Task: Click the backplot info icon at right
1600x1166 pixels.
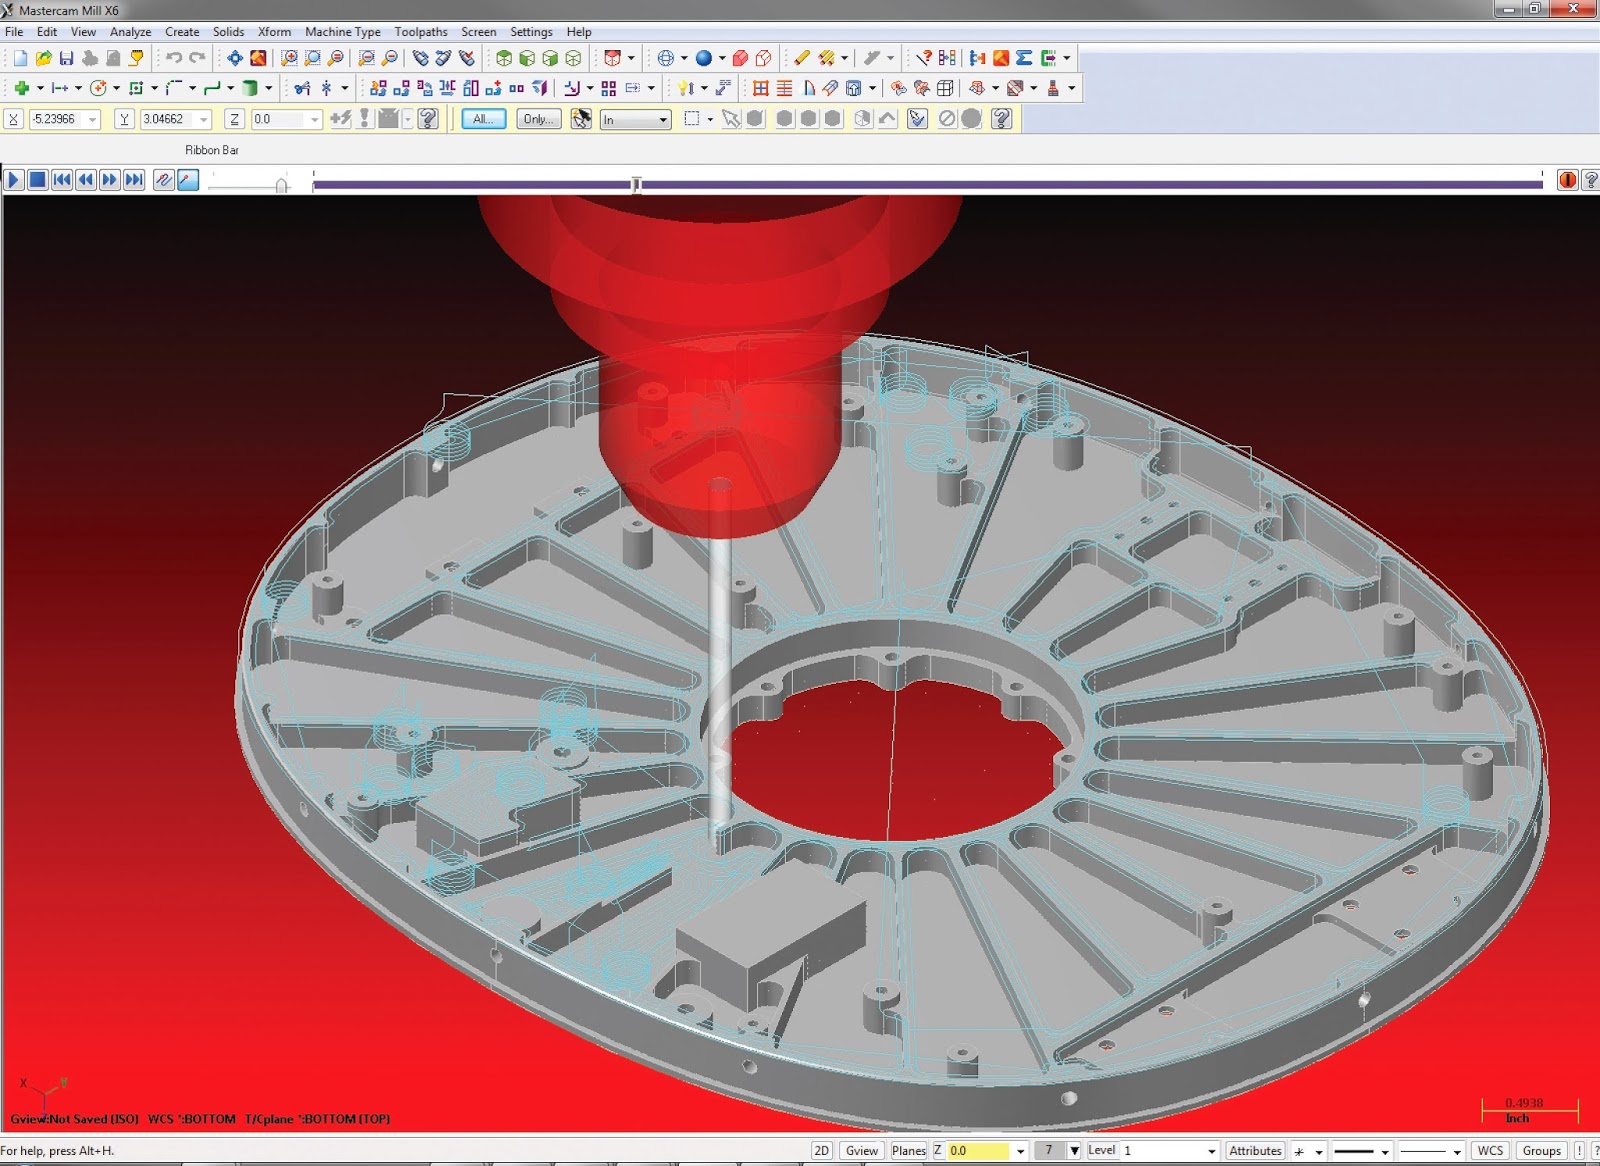Action: coord(1567,180)
